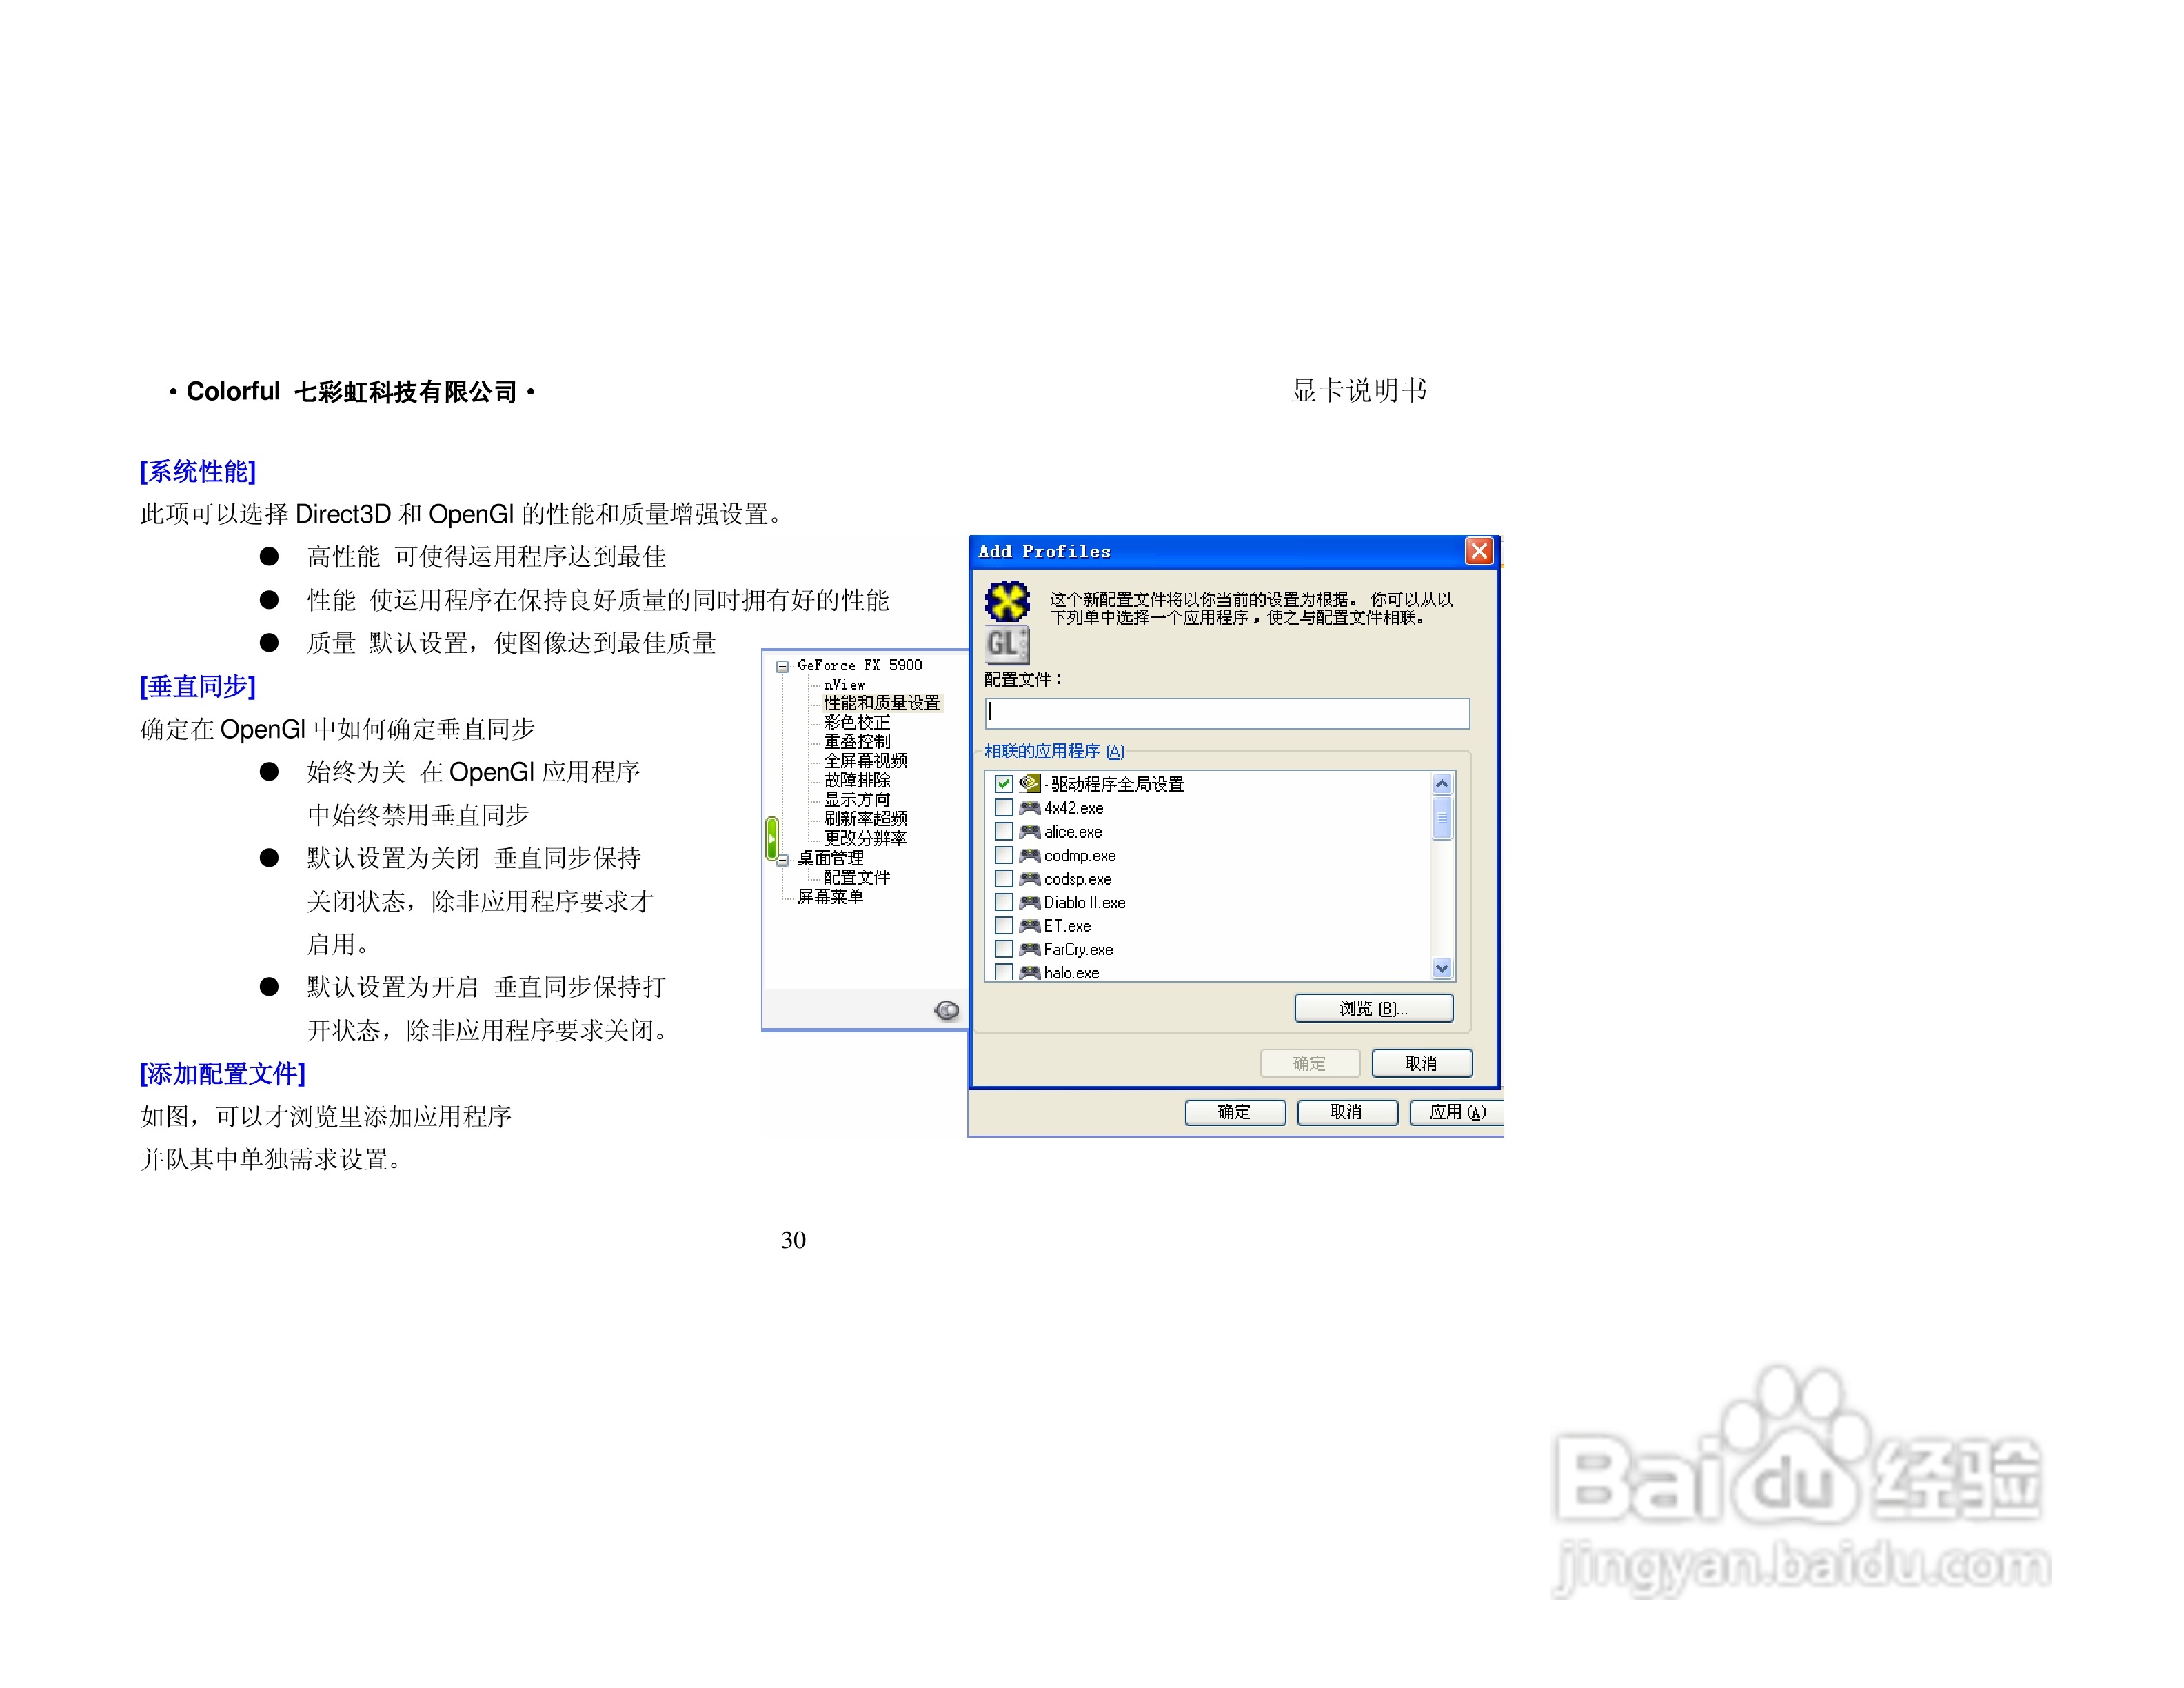Click the green slide-out tab handle

coord(772,838)
